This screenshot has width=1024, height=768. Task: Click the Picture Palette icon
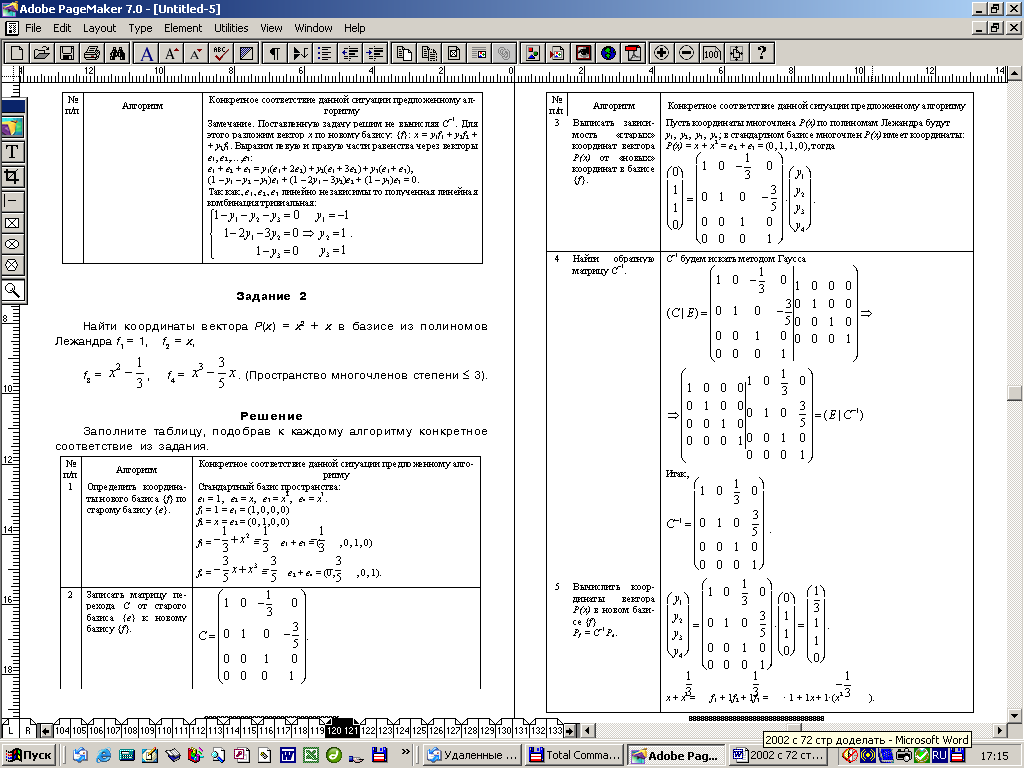tap(533, 53)
